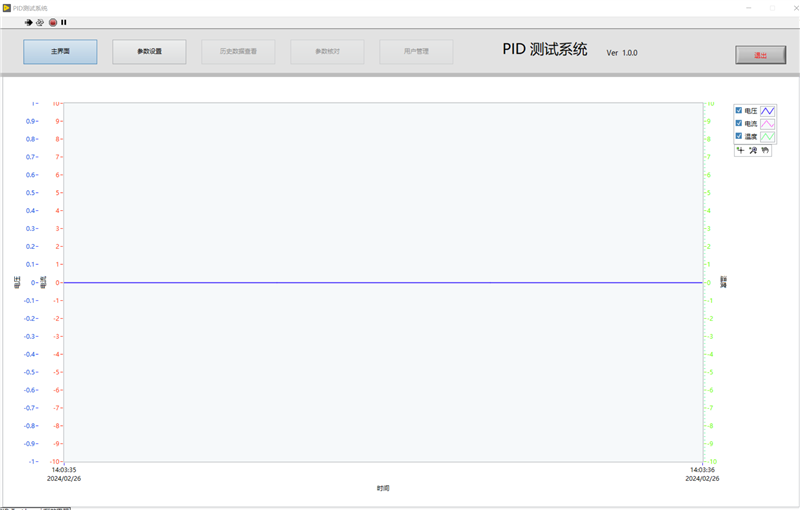Select the graph pan hand tool
Image resolution: width=800 pixels, height=510 pixels.
coord(765,150)
